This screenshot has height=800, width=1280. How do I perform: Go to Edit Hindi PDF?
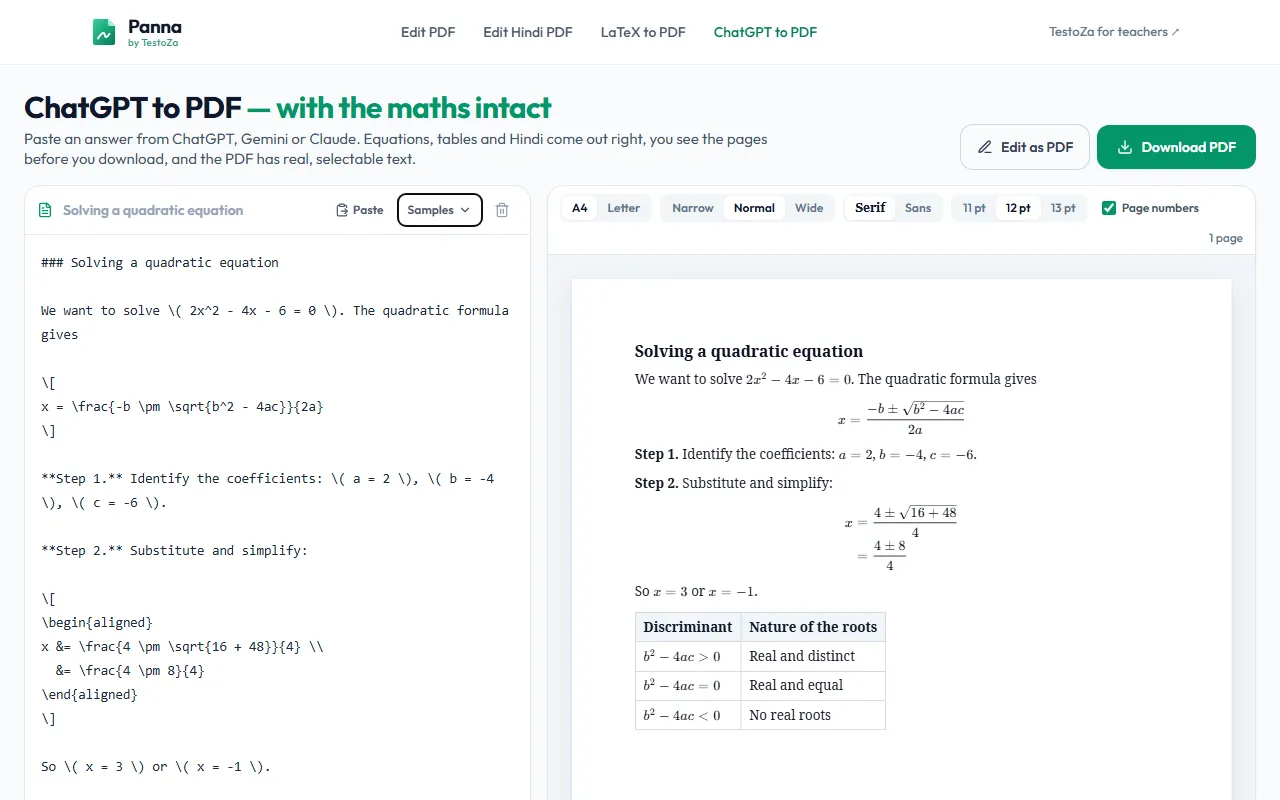pyautogui.click(x=528, y=32)
